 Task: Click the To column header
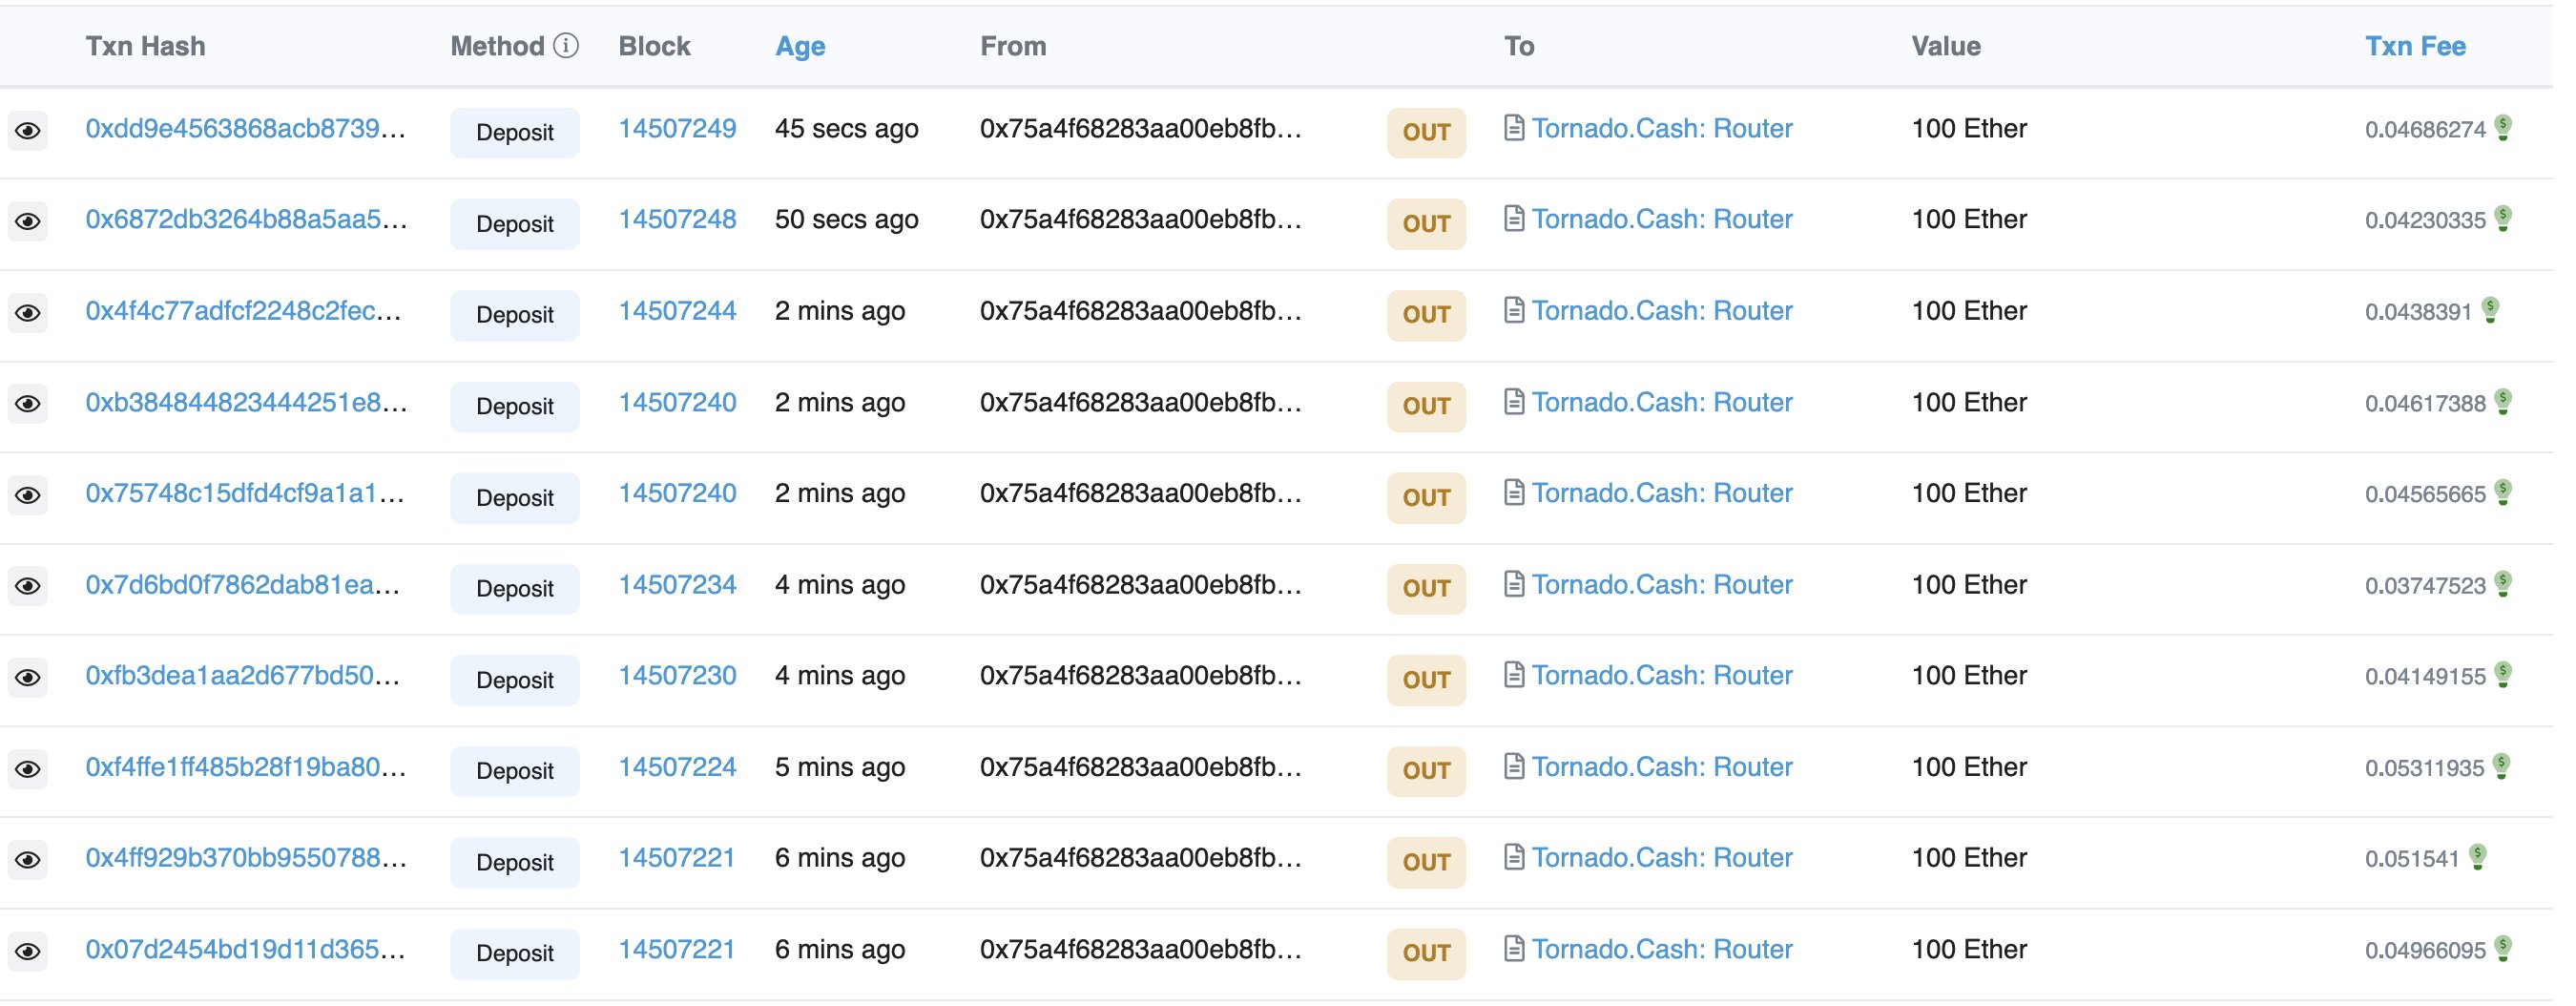point(1519,46)
